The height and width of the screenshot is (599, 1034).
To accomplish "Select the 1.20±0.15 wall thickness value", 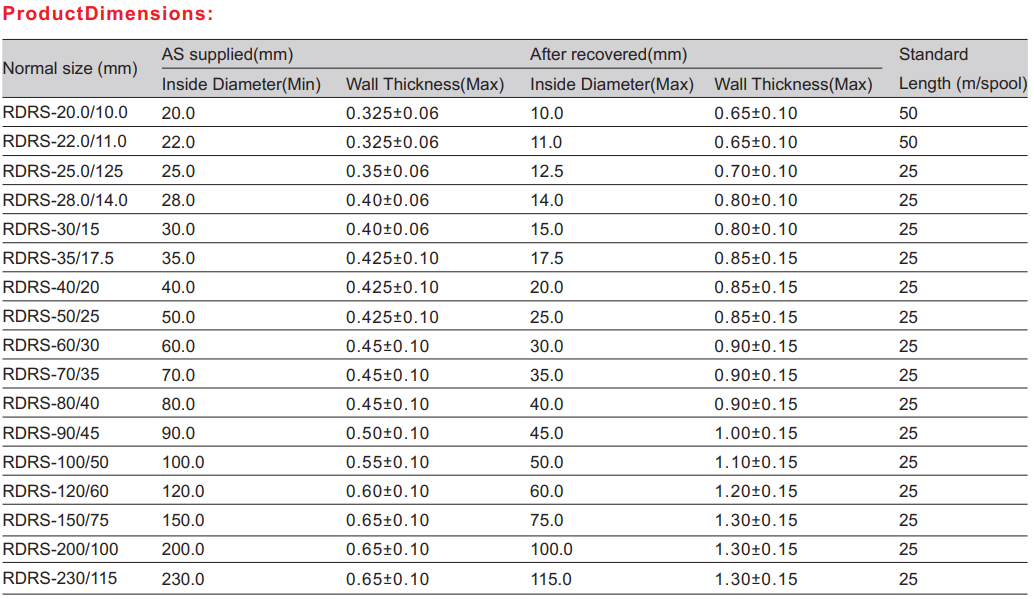I will (755, 491).
